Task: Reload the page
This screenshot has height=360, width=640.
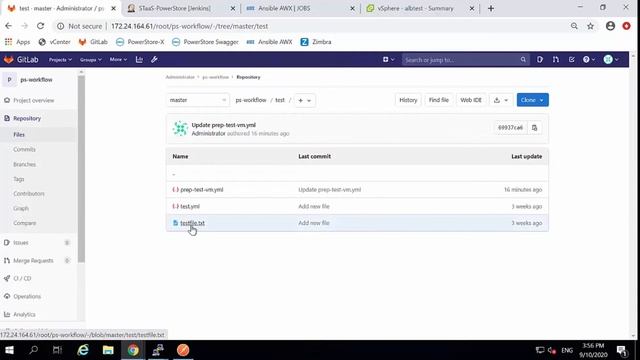Action: click(x=40, y=26)
